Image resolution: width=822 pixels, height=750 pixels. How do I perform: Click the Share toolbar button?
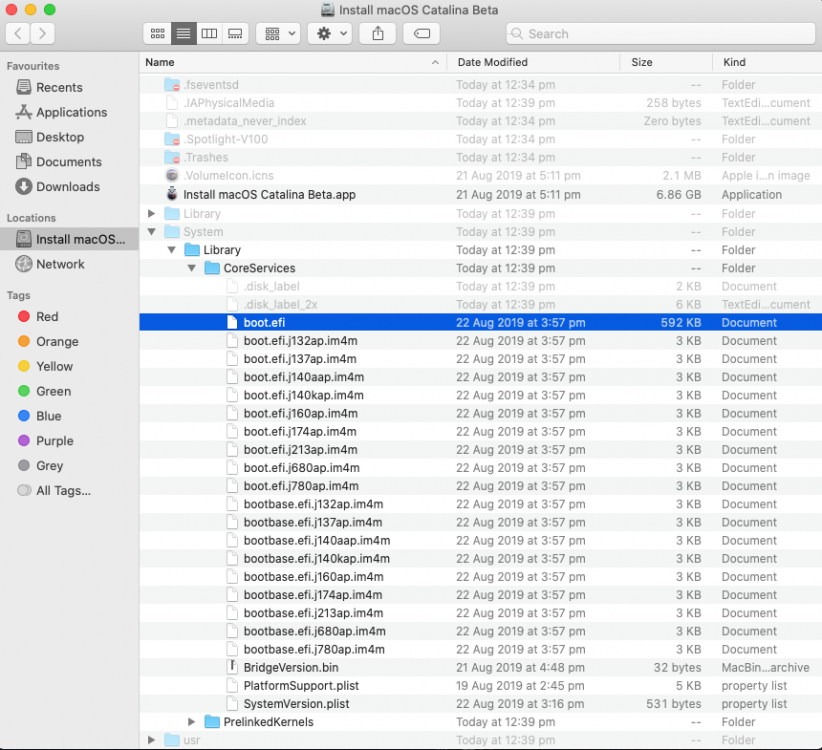click(377, 34)
